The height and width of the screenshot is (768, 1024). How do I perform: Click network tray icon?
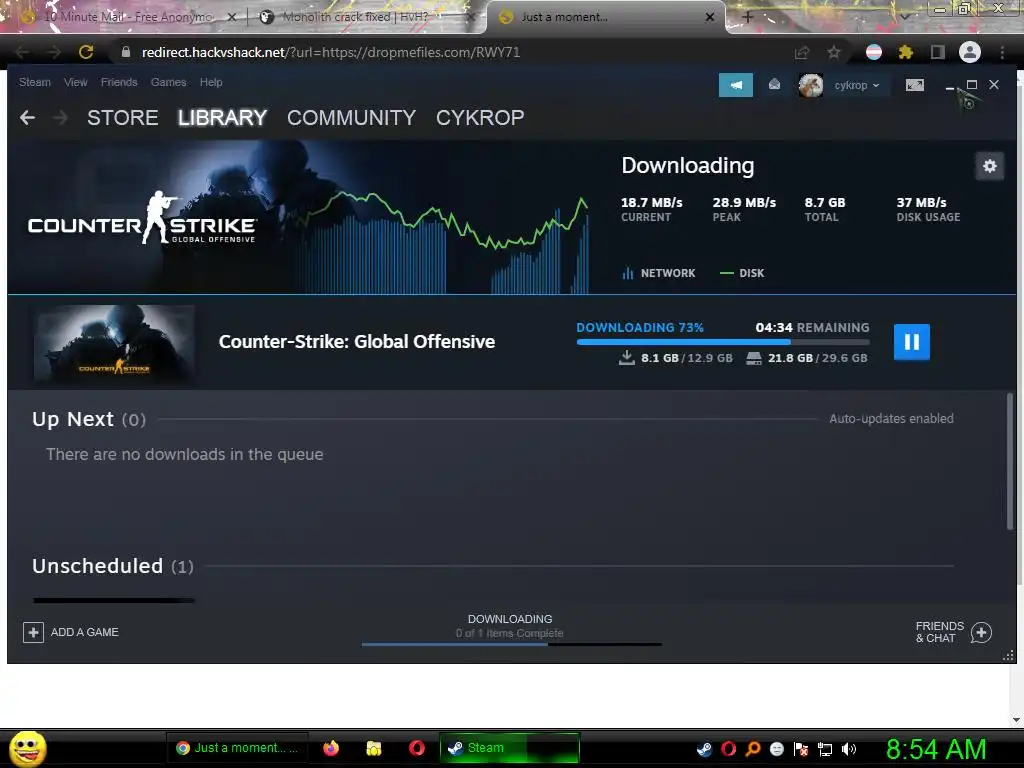[x=825, y=749]
